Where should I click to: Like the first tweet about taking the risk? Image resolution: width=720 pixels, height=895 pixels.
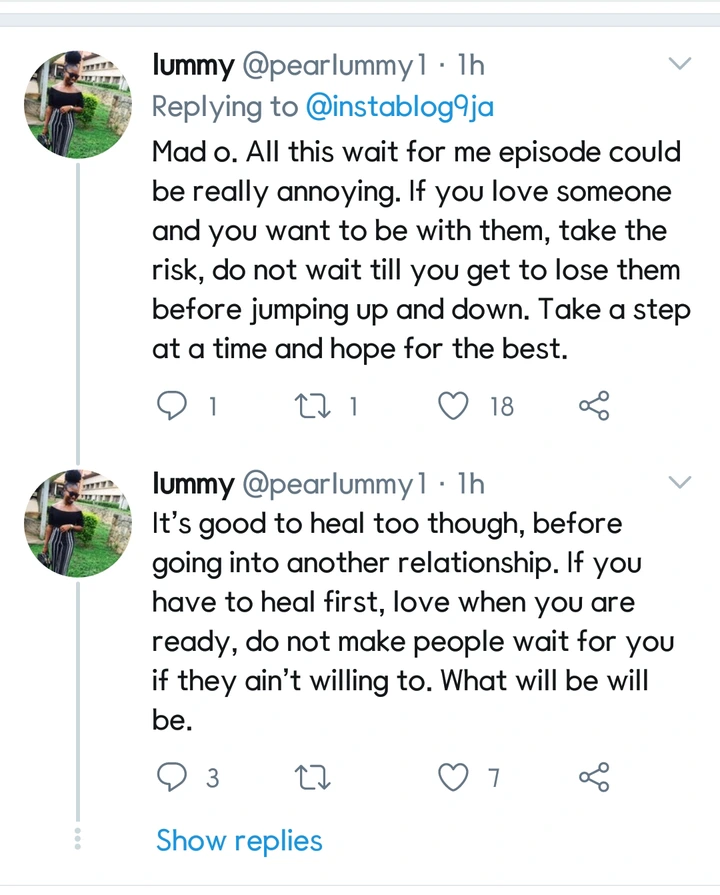pos(456,405)
